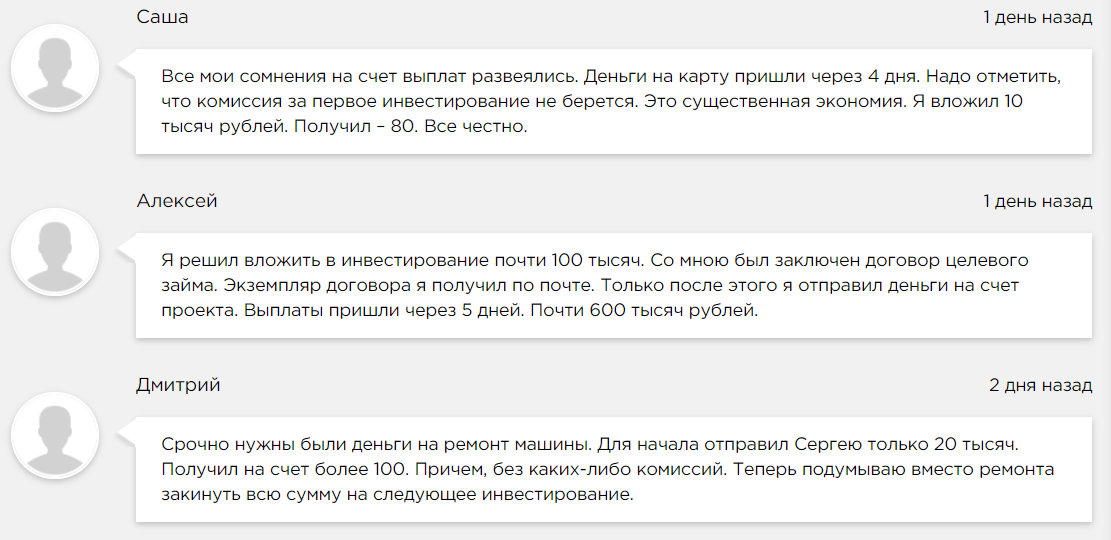Image resolution: width=1111 pixels, height=540 pixels.
Task: Click "закинуть всю сумму на следующее инвестирование" line
Action: coord(397,495)
